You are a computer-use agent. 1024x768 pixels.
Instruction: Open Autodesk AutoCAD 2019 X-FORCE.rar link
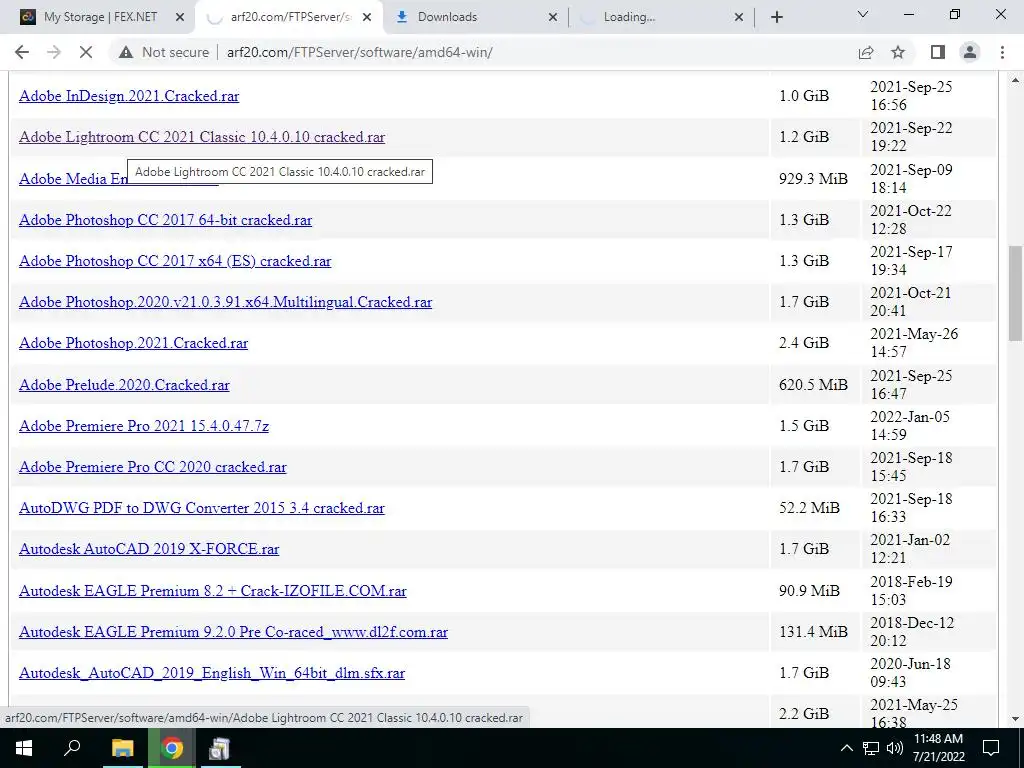point(149,549)
